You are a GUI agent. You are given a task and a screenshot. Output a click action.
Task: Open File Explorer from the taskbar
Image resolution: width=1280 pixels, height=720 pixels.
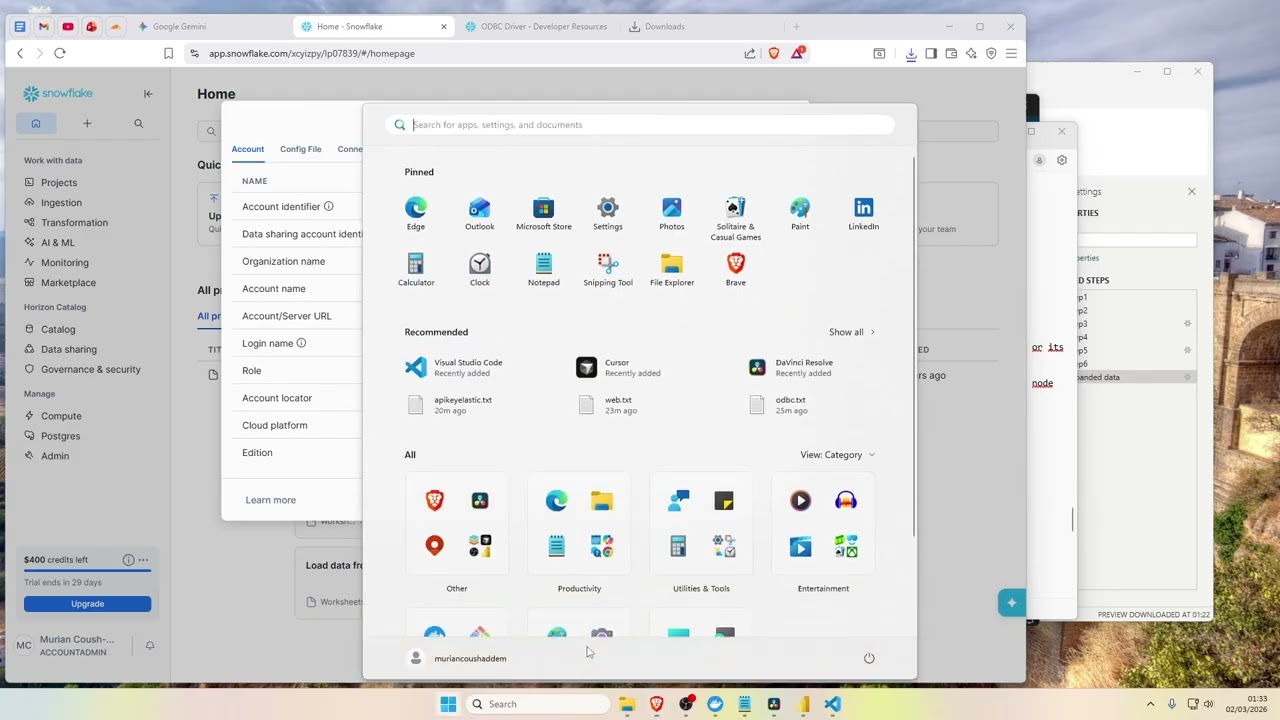click(x=627, y=704)
